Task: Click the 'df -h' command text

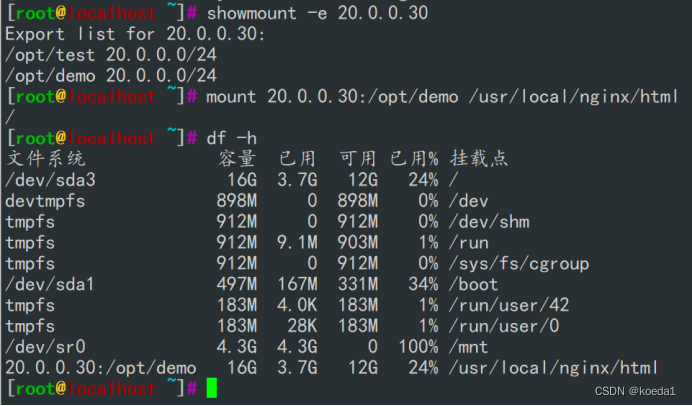Action: 232,138
